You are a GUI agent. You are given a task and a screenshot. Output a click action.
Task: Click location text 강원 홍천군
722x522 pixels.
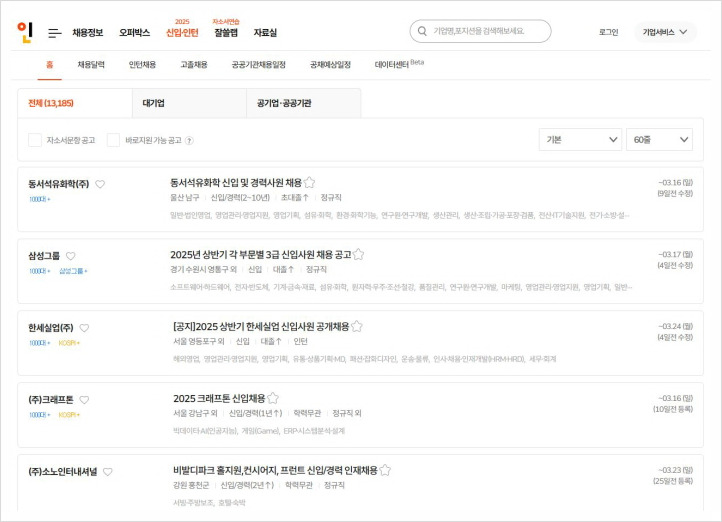click(191, 485)
